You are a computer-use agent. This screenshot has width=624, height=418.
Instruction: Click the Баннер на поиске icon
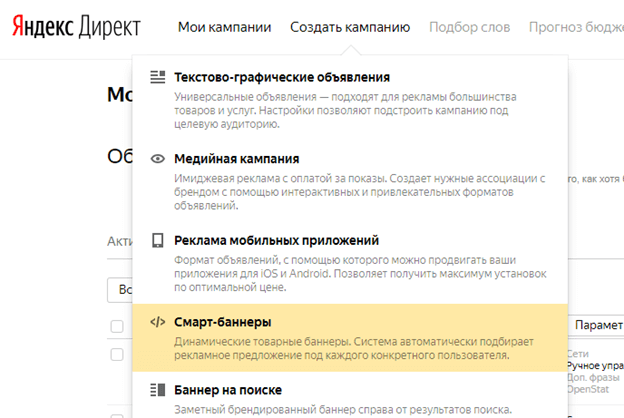pos(158,390)
